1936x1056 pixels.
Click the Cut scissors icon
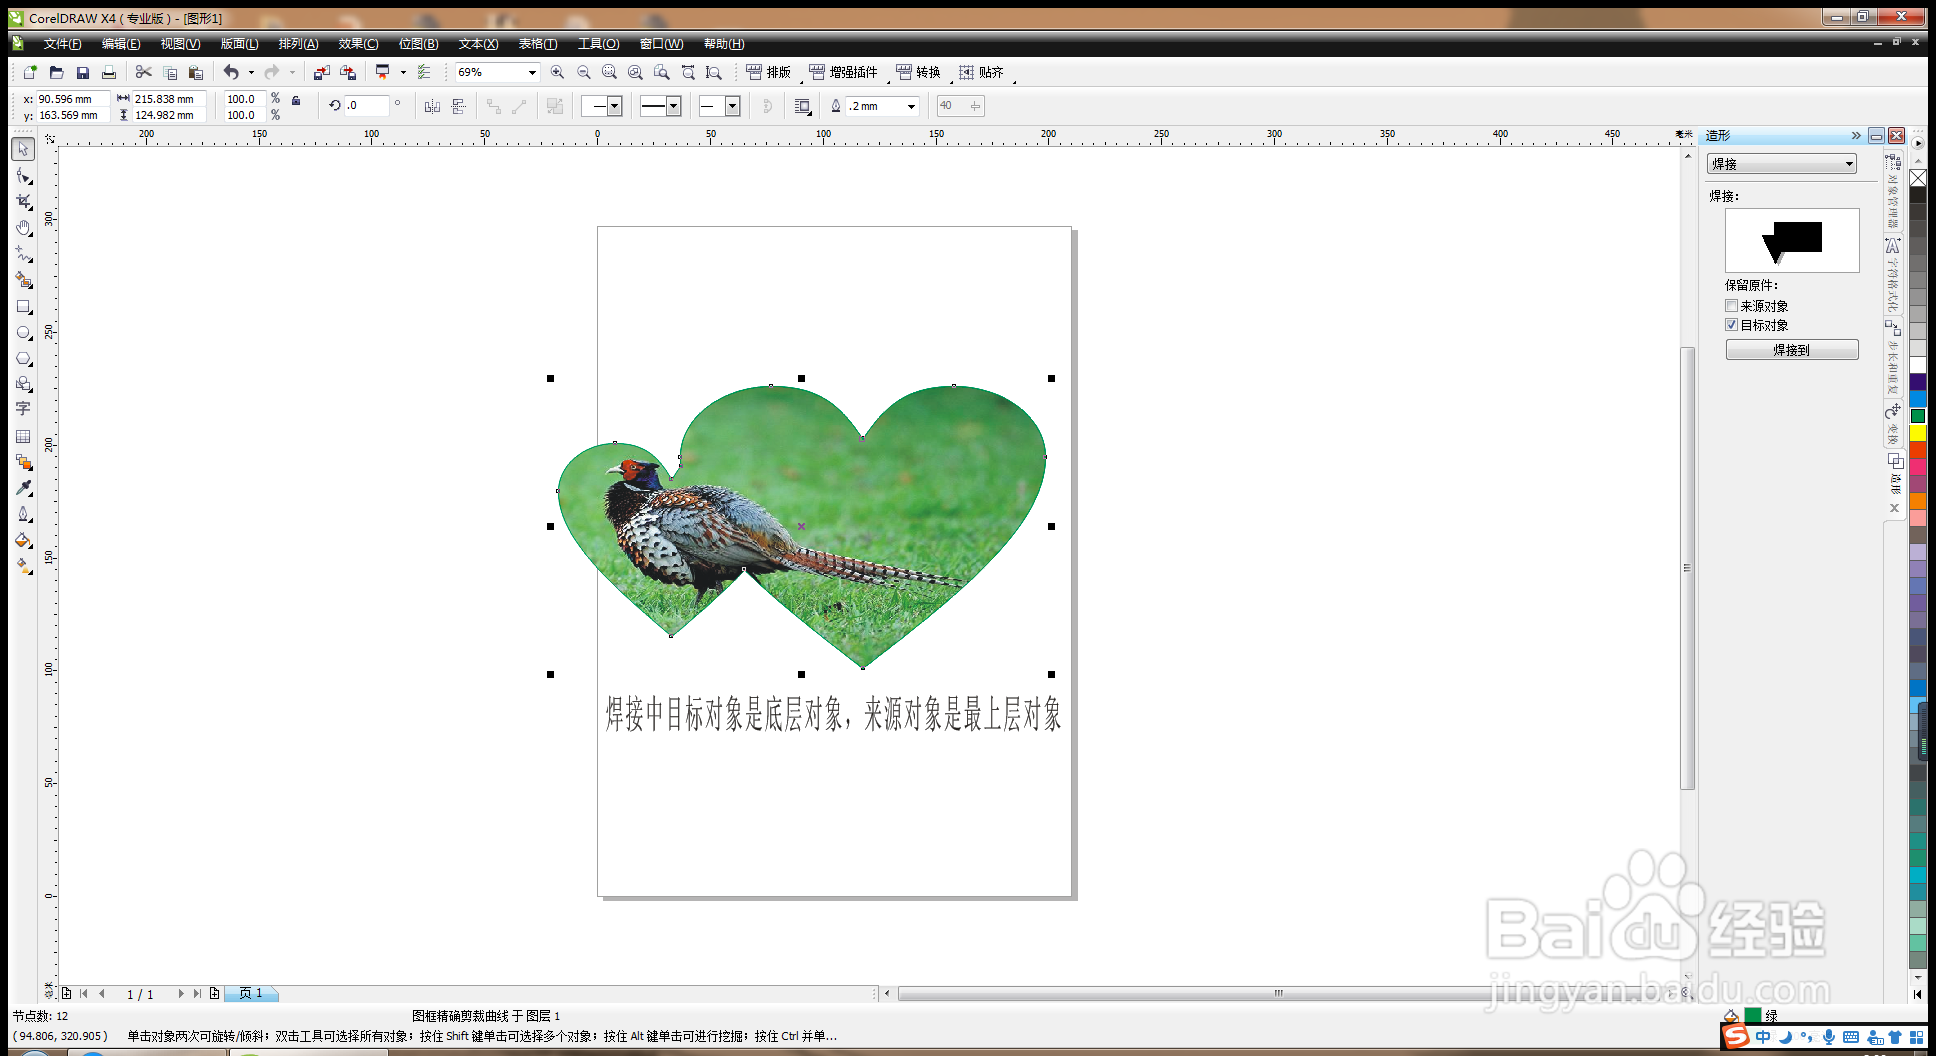(x=144, y=72)
